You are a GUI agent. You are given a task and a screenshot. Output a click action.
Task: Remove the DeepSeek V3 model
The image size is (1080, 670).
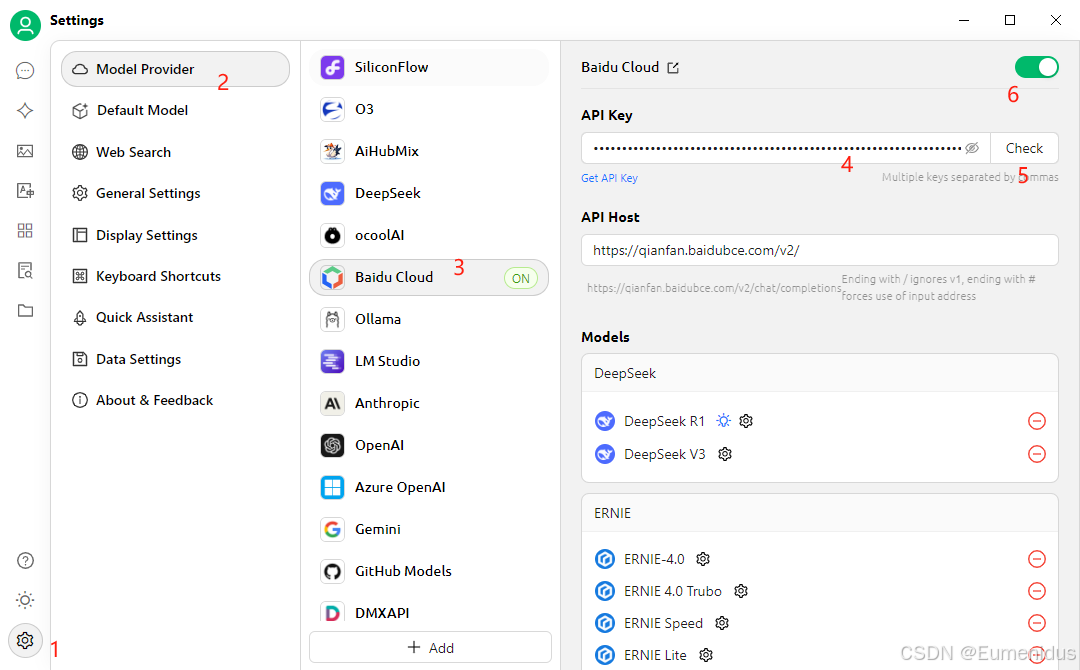point(1037,454)
